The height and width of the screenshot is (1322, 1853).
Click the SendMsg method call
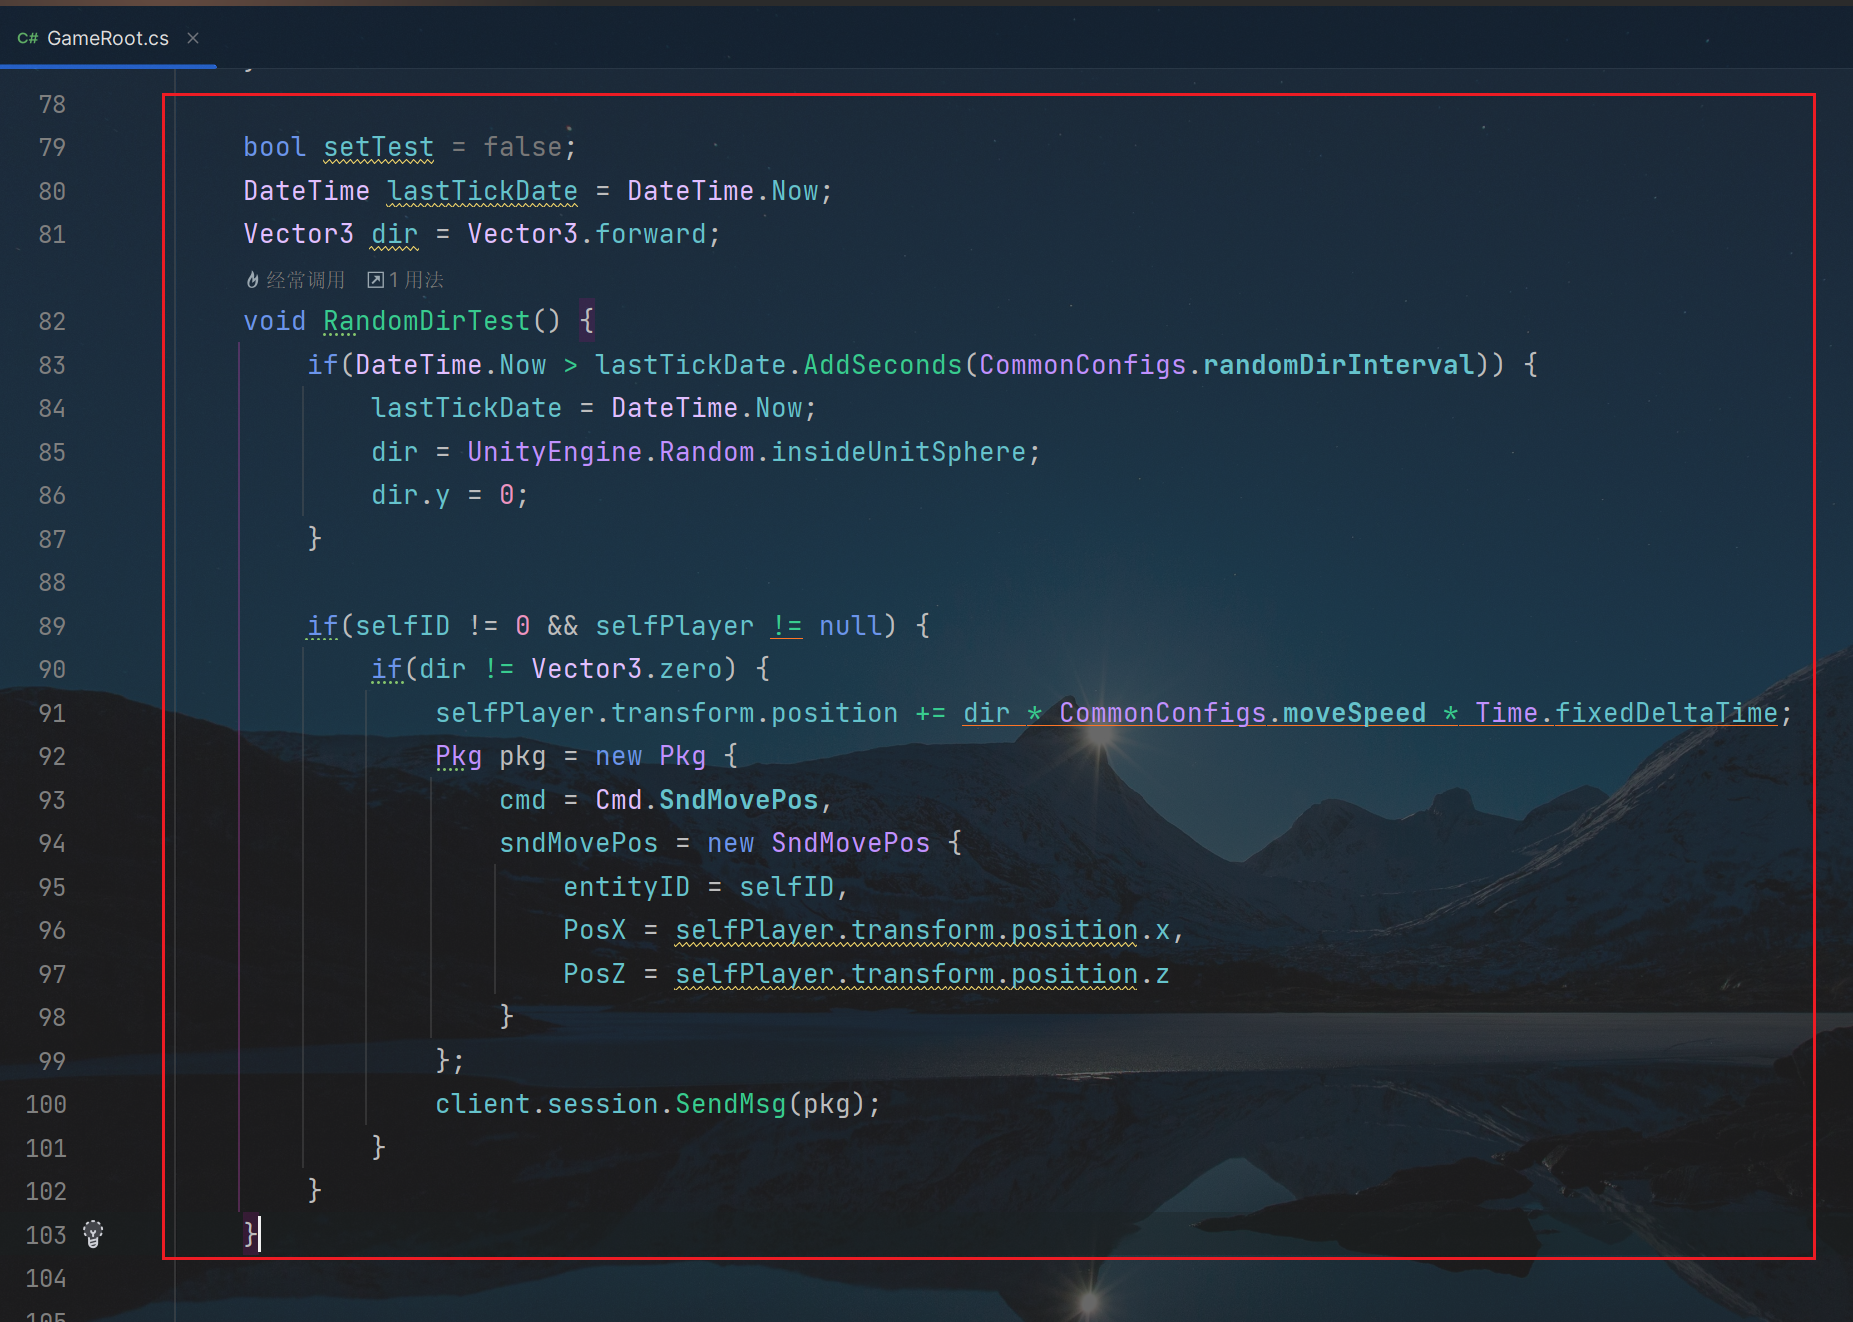point(730,1104)
